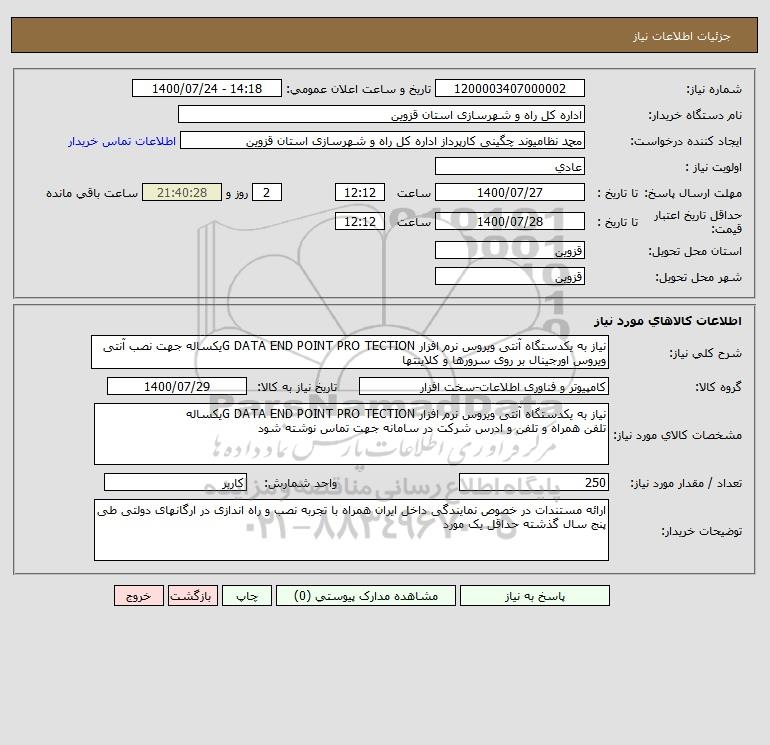Click the توضیحات خریدار label
Image resolution: width=770 pixels, height=745 pixels.
tap(701, 531)
